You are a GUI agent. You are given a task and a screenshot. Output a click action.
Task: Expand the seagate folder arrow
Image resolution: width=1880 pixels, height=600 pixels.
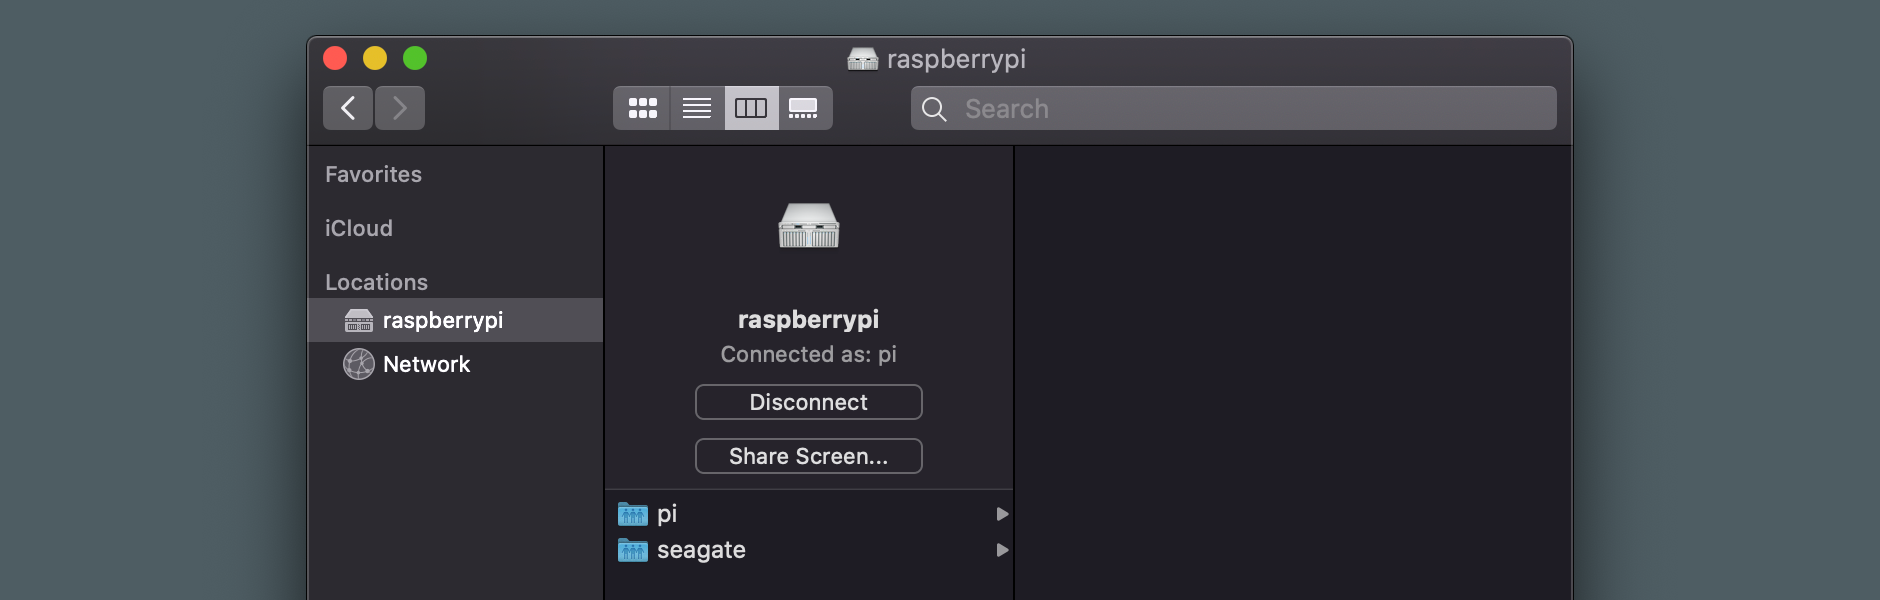point(1002,550)
